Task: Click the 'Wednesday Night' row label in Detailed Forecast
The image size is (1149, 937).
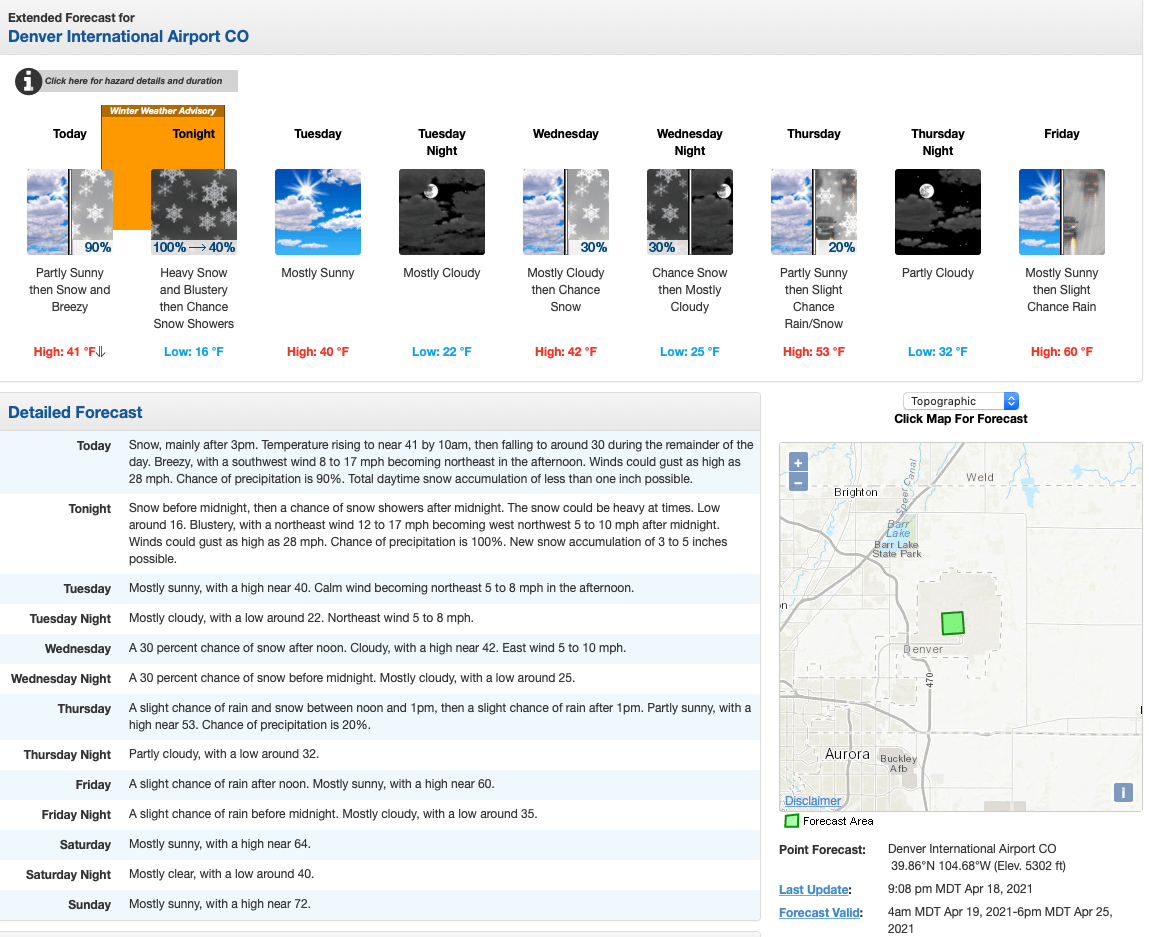Action: pyautogui.click(x=61, y=679)
